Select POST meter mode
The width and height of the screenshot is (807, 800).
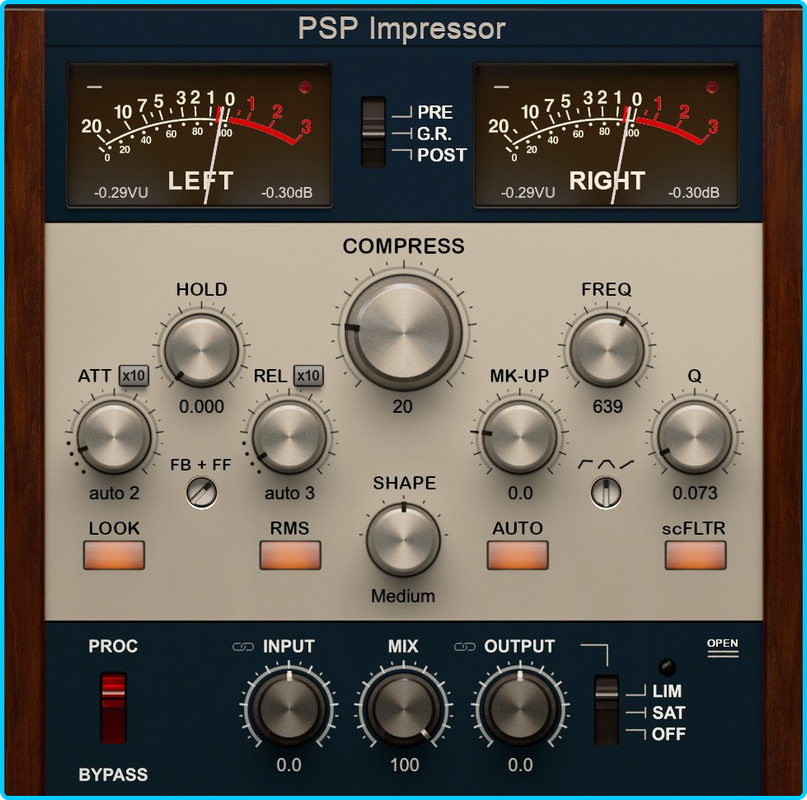[442, 155]
